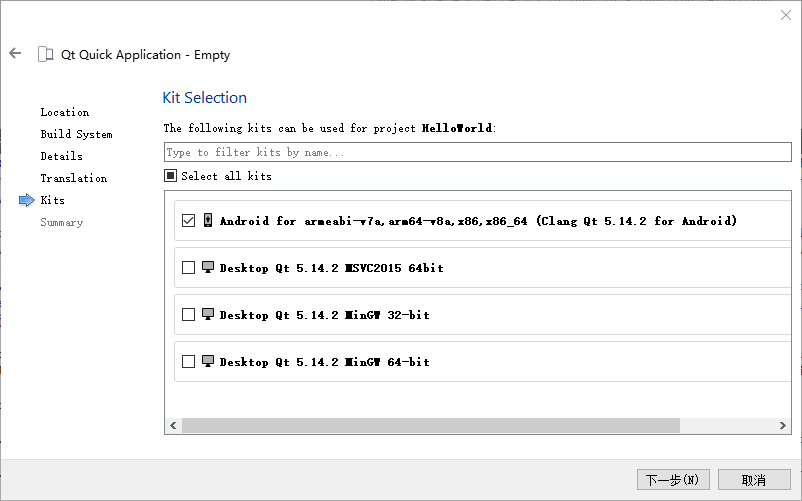Screen dimensions: 802x501
Task: Click the horizontal scrollbar right arrow
Action: pos(783,425)
